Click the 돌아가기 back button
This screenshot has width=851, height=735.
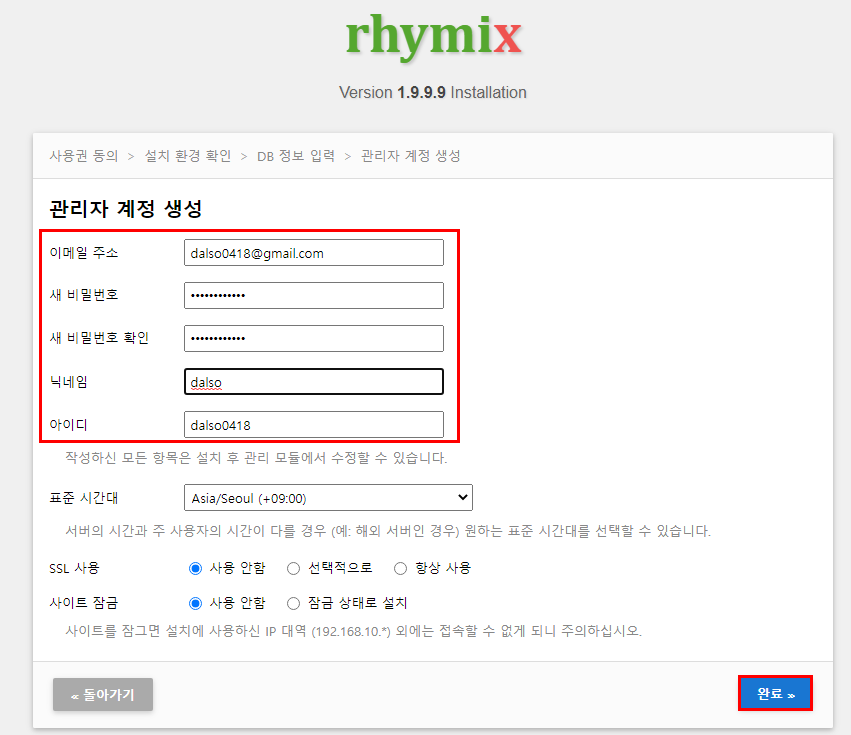(103, 694)
